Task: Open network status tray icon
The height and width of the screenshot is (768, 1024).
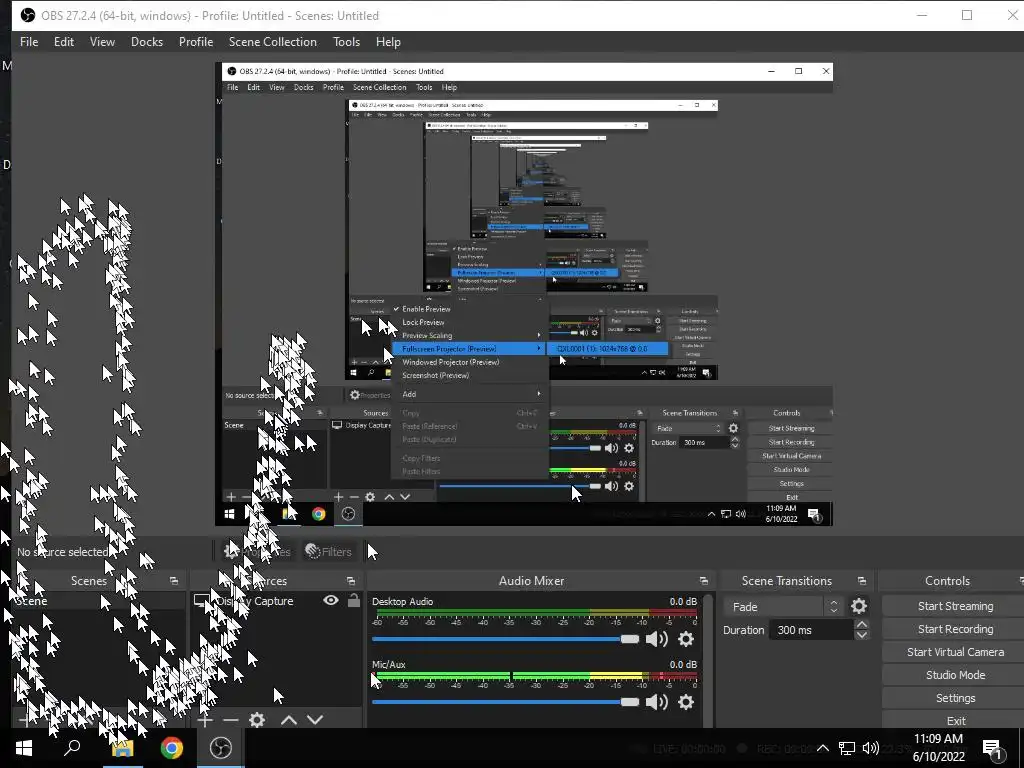Action: click(847, 748)
